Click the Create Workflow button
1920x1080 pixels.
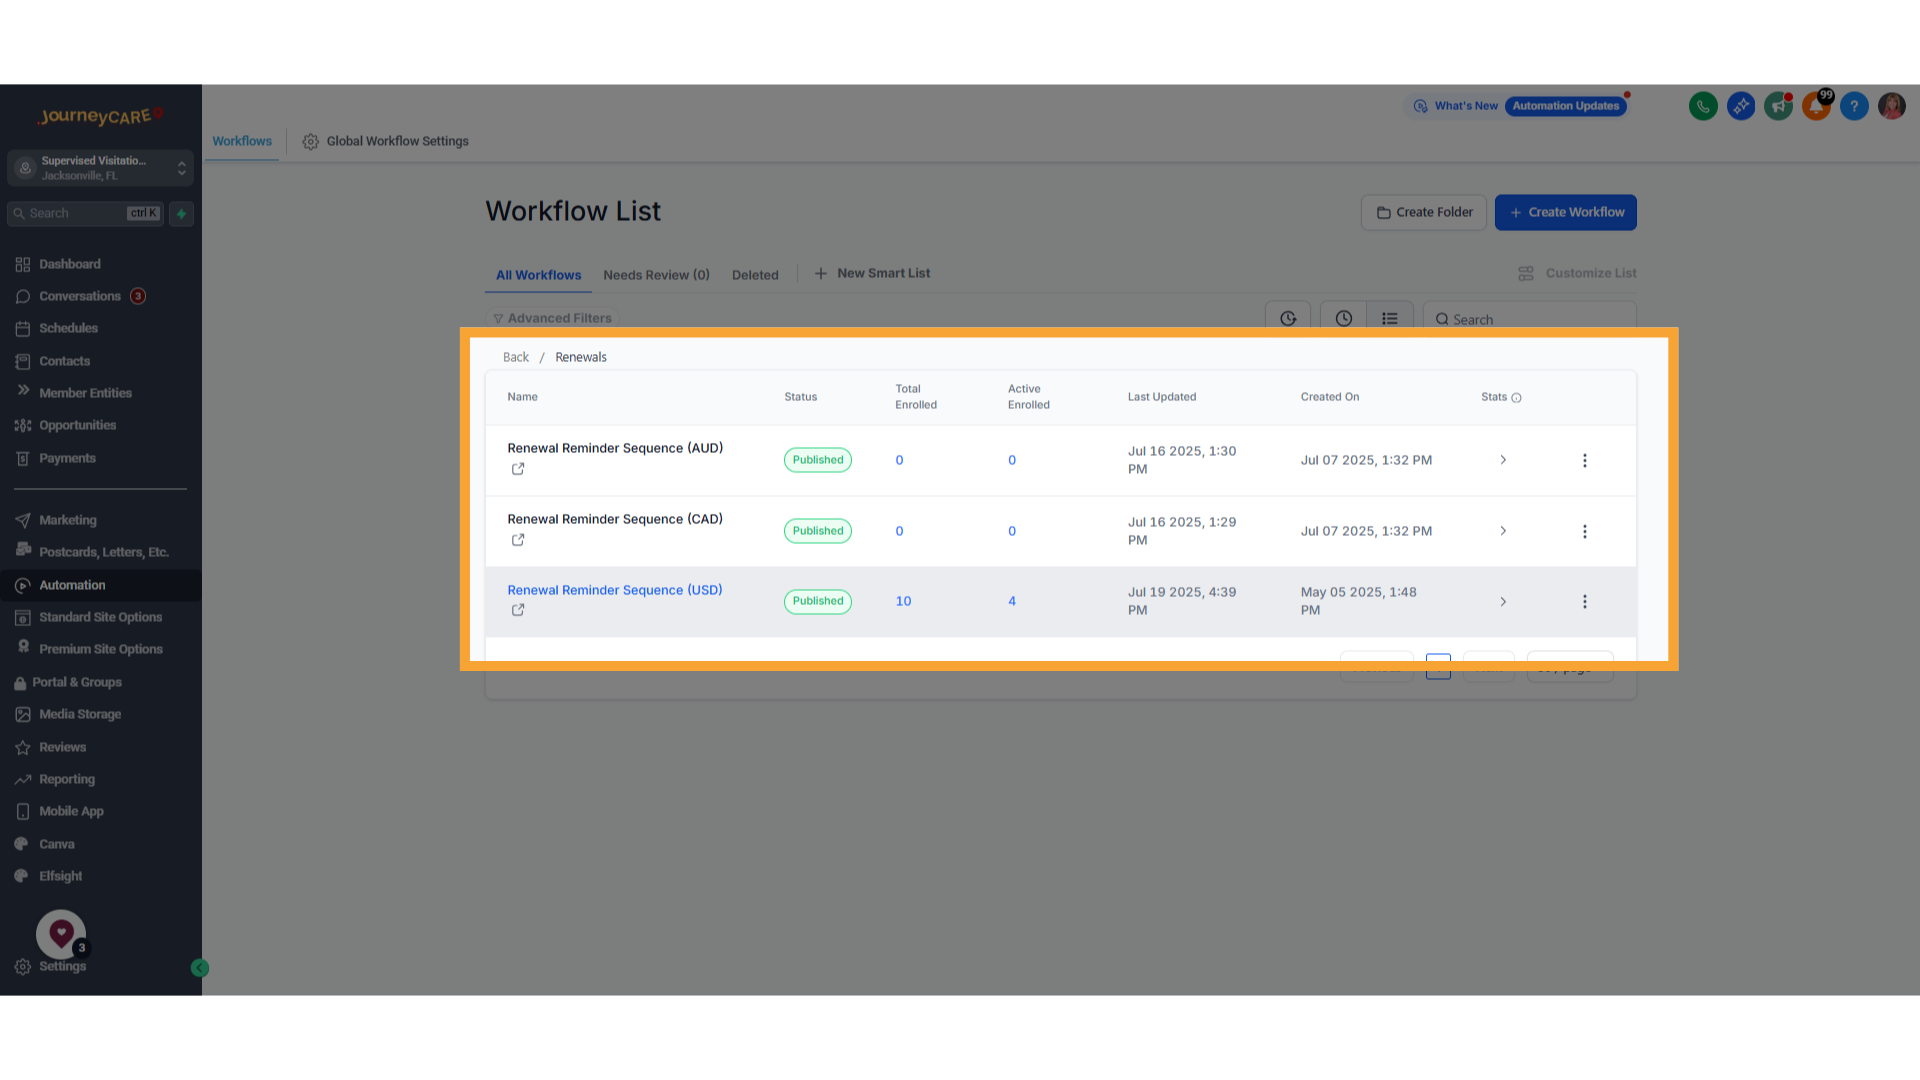pos(1565,212)
